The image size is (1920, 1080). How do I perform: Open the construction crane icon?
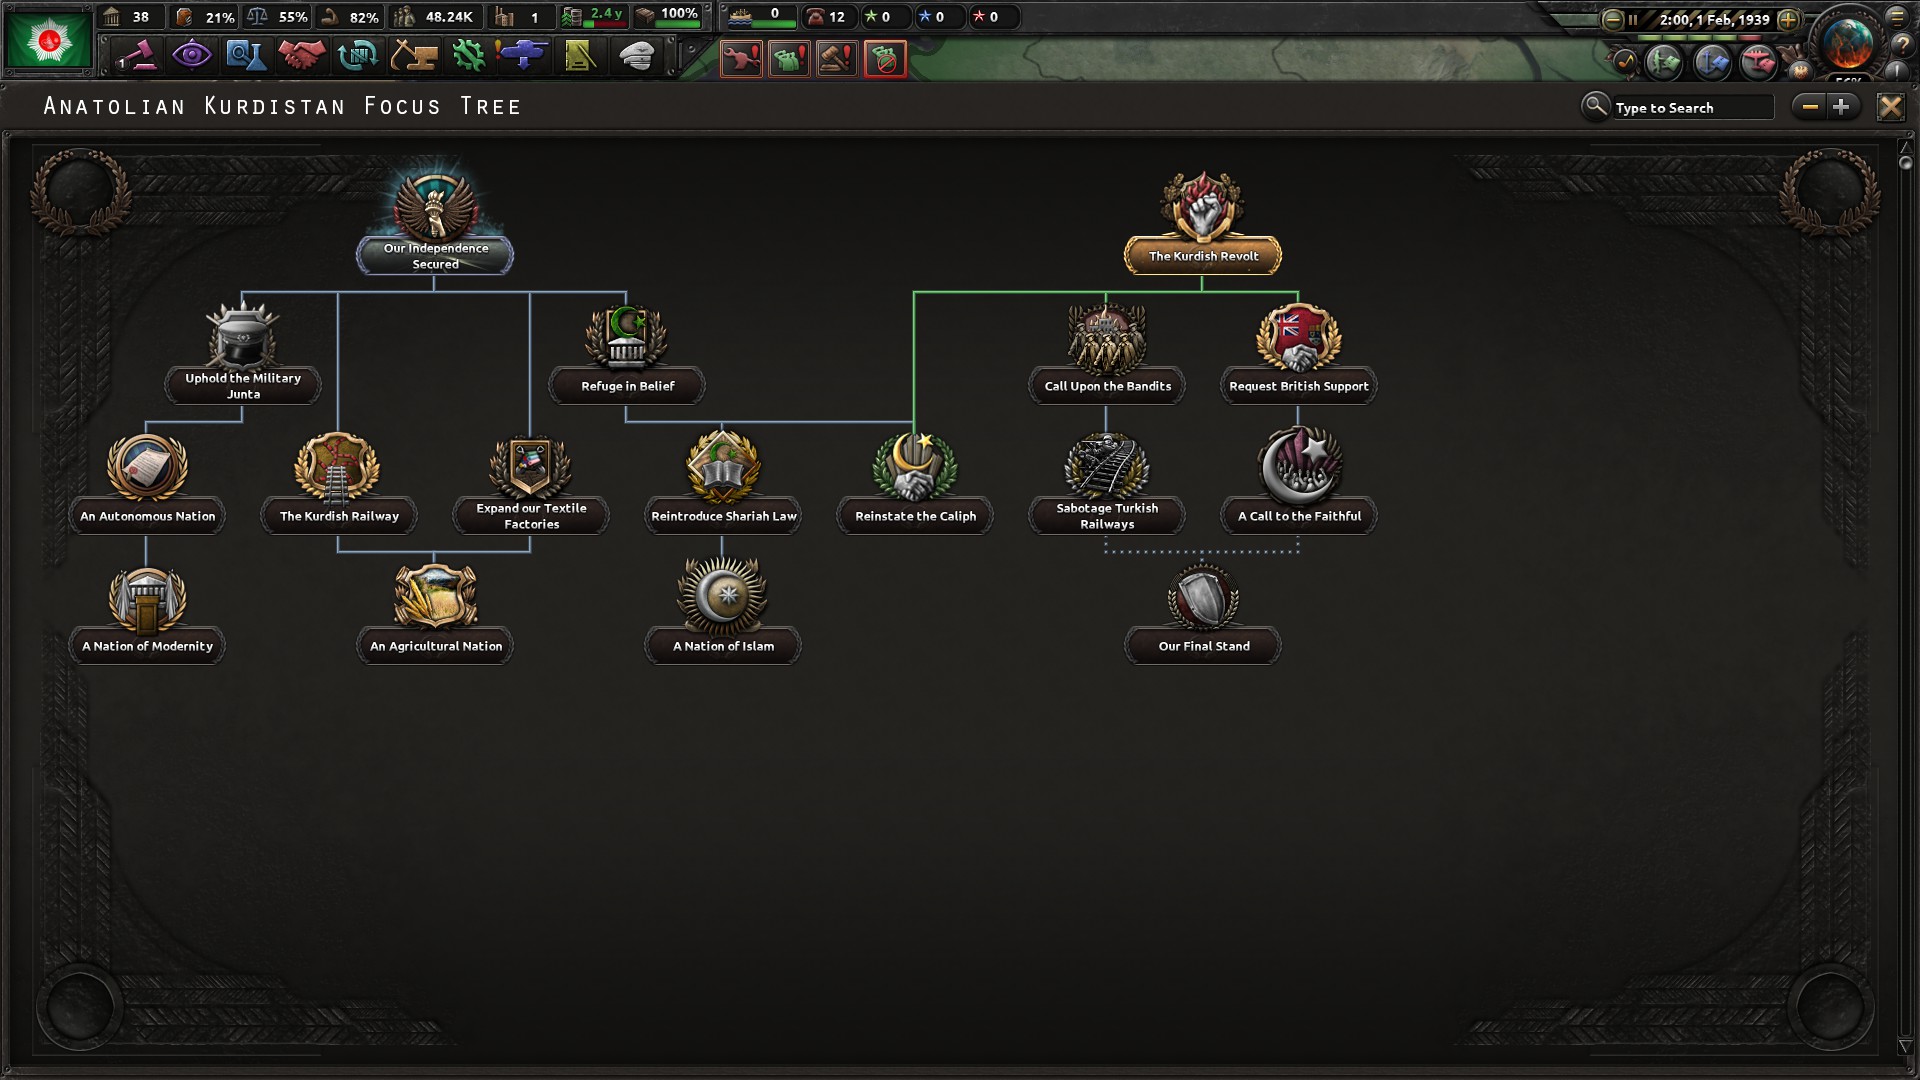[x=413, y=56]
